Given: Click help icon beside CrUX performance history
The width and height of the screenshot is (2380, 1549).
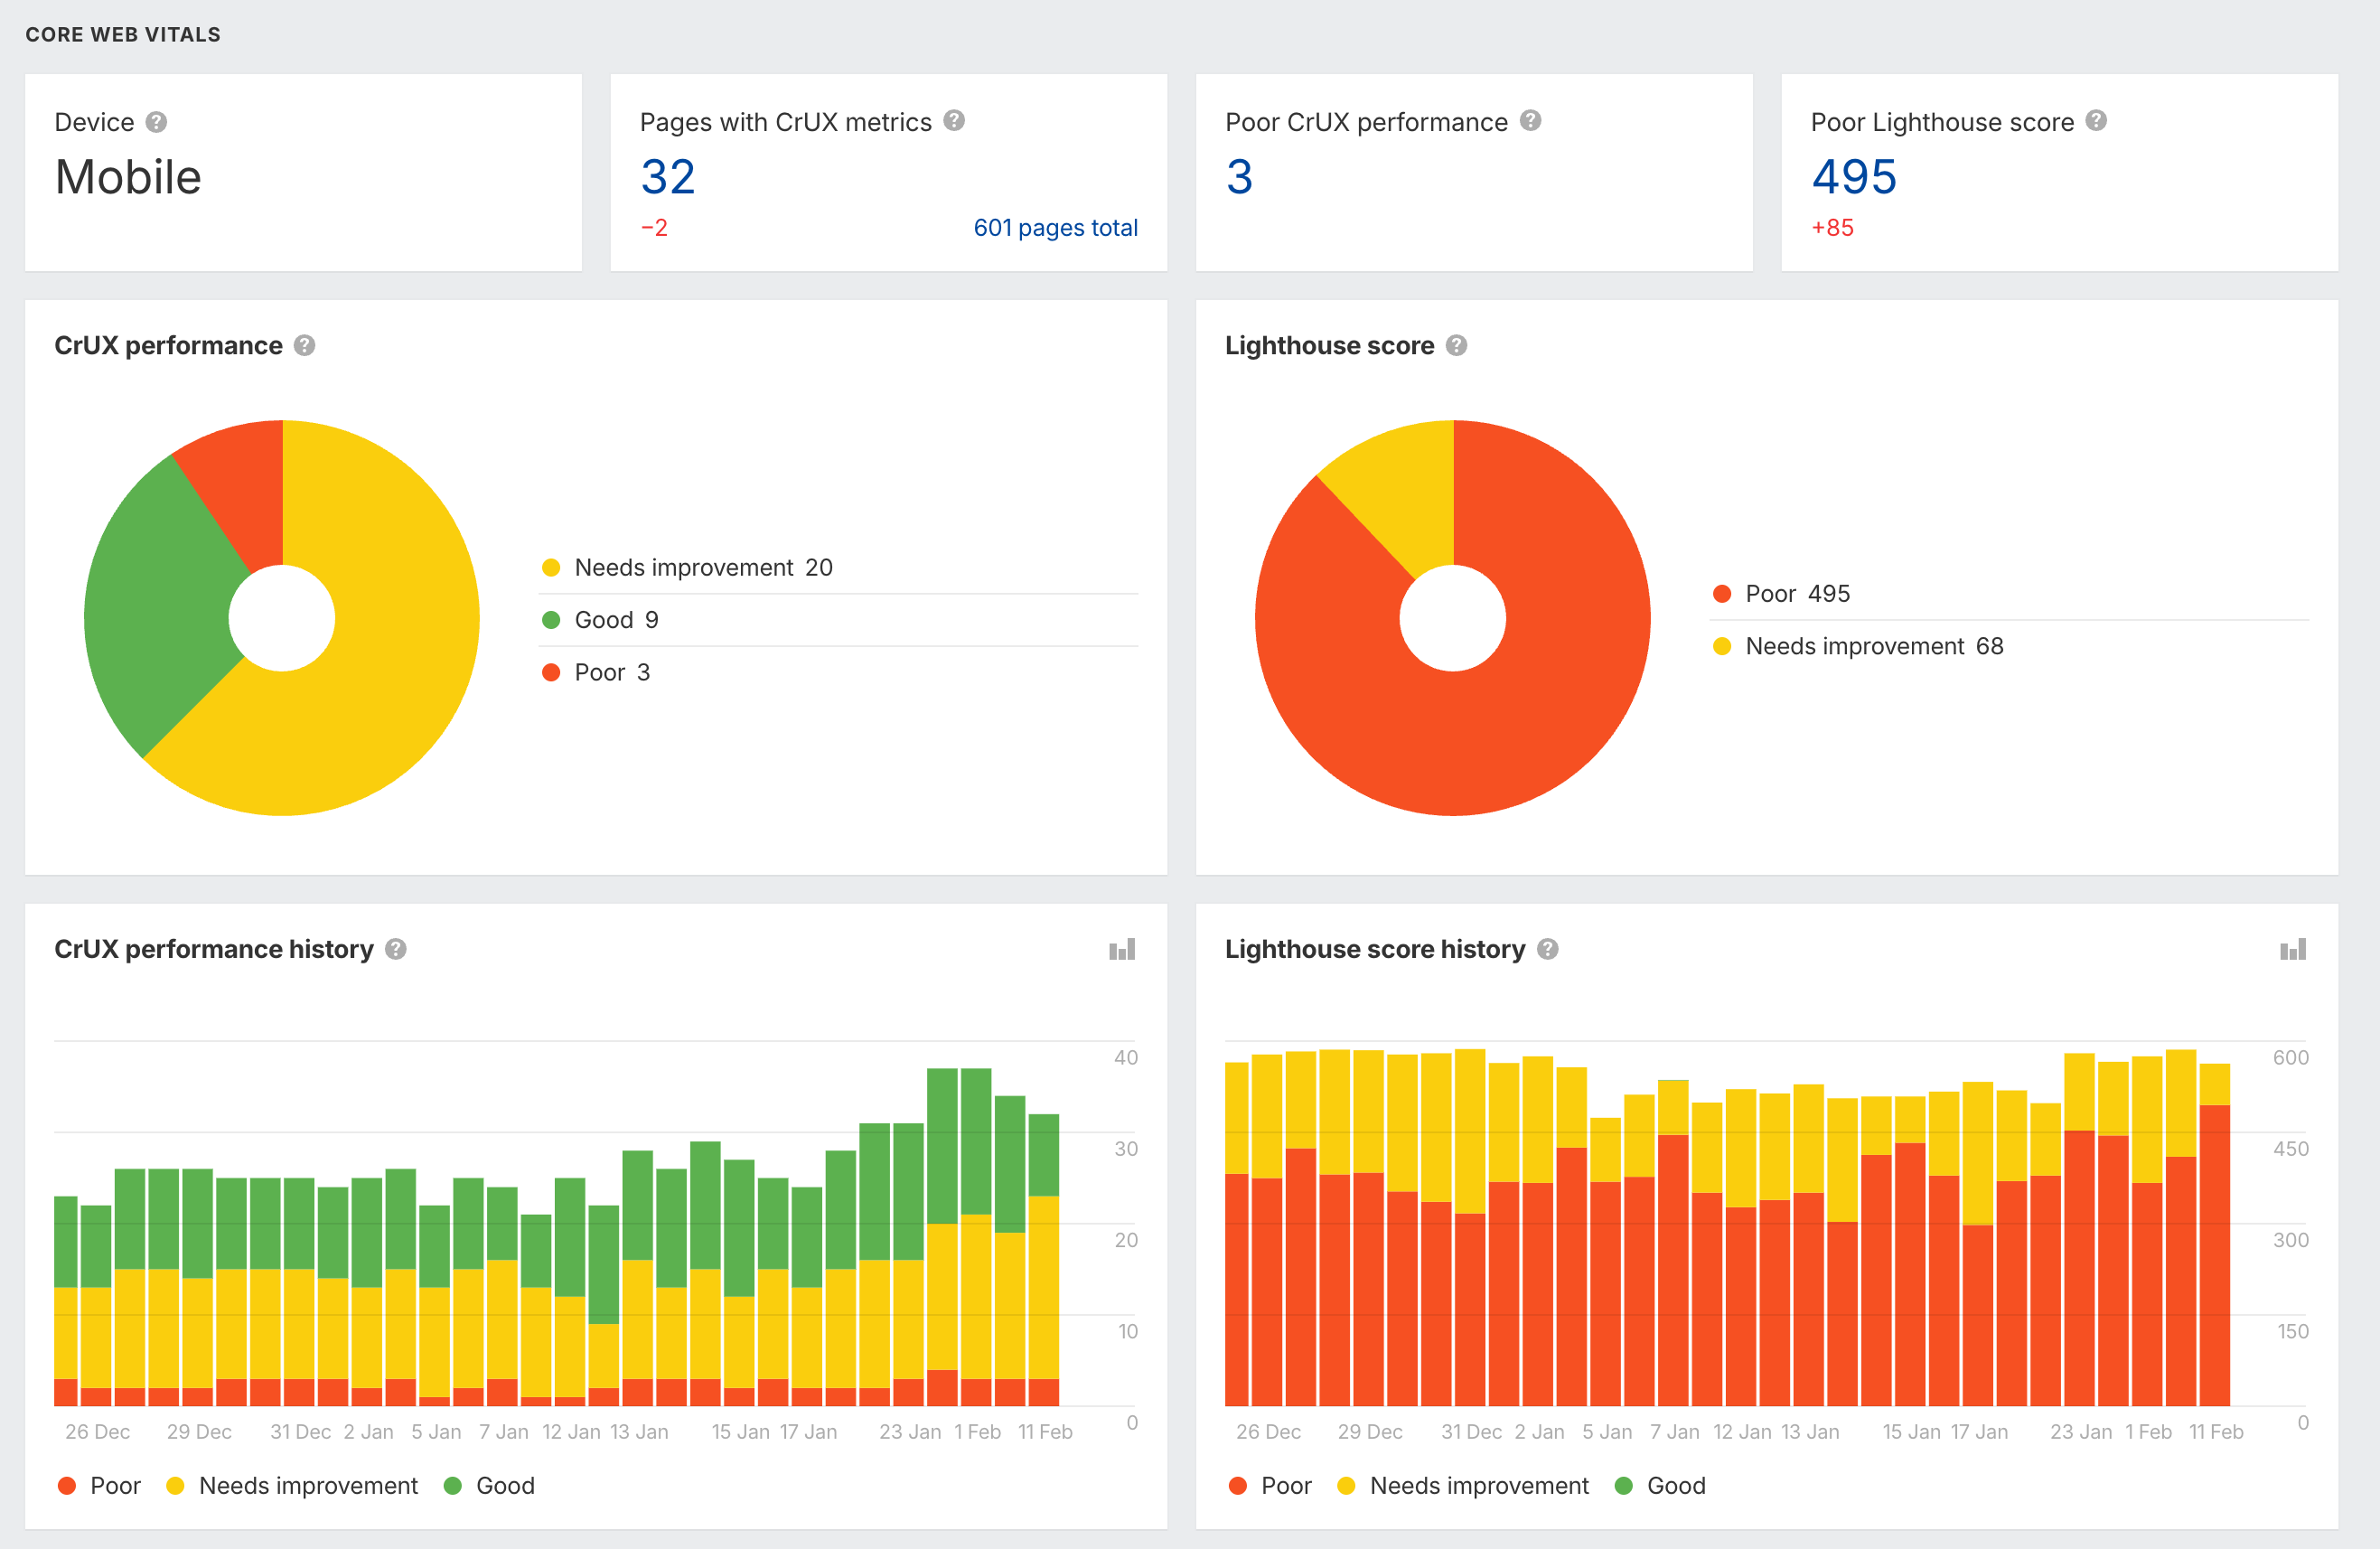Looking at the screenshot, I should [396, 949].
